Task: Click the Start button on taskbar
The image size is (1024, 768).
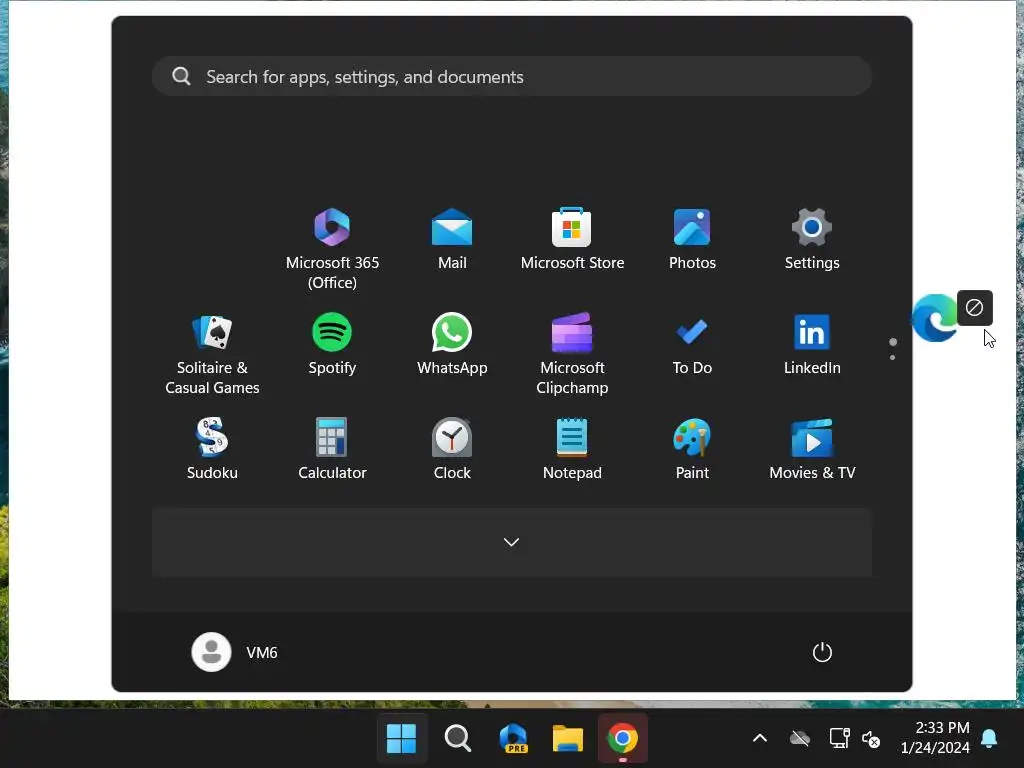Action: [x=401, y=739]
